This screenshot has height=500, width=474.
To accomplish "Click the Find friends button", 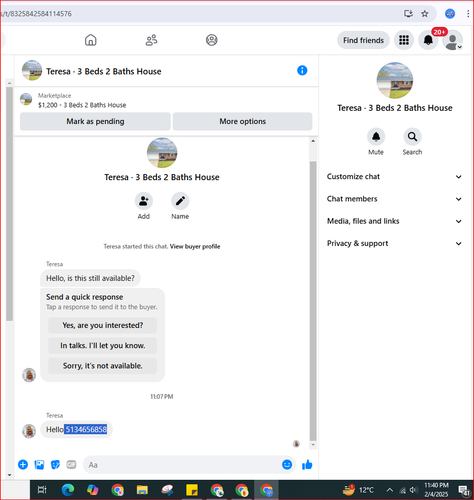I will 363,40.
